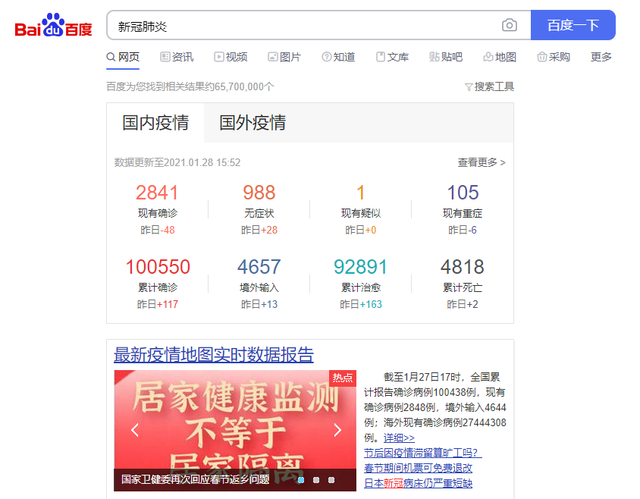640x499 pixels.
Task: Click the camera image search icon
Action: point(509,26)
